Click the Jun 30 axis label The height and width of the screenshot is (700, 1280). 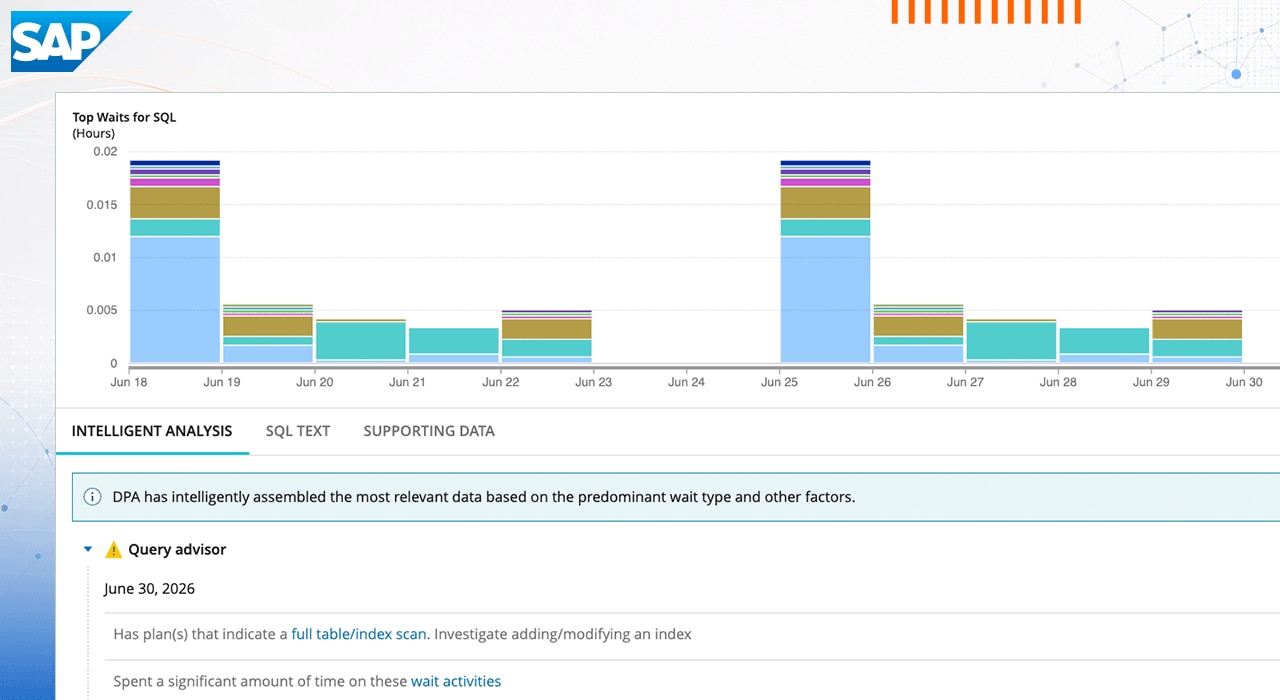point(1244,382)
